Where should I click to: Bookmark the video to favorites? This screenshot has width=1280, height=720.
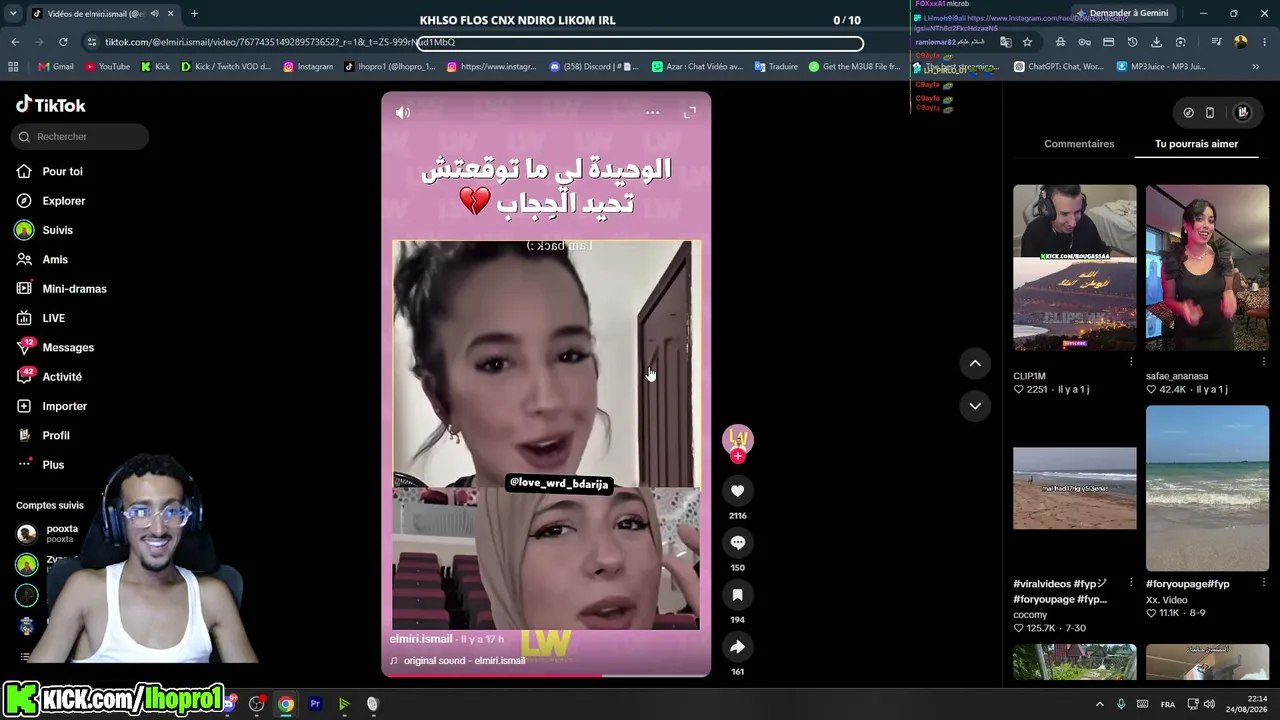(x=737, y=595)
